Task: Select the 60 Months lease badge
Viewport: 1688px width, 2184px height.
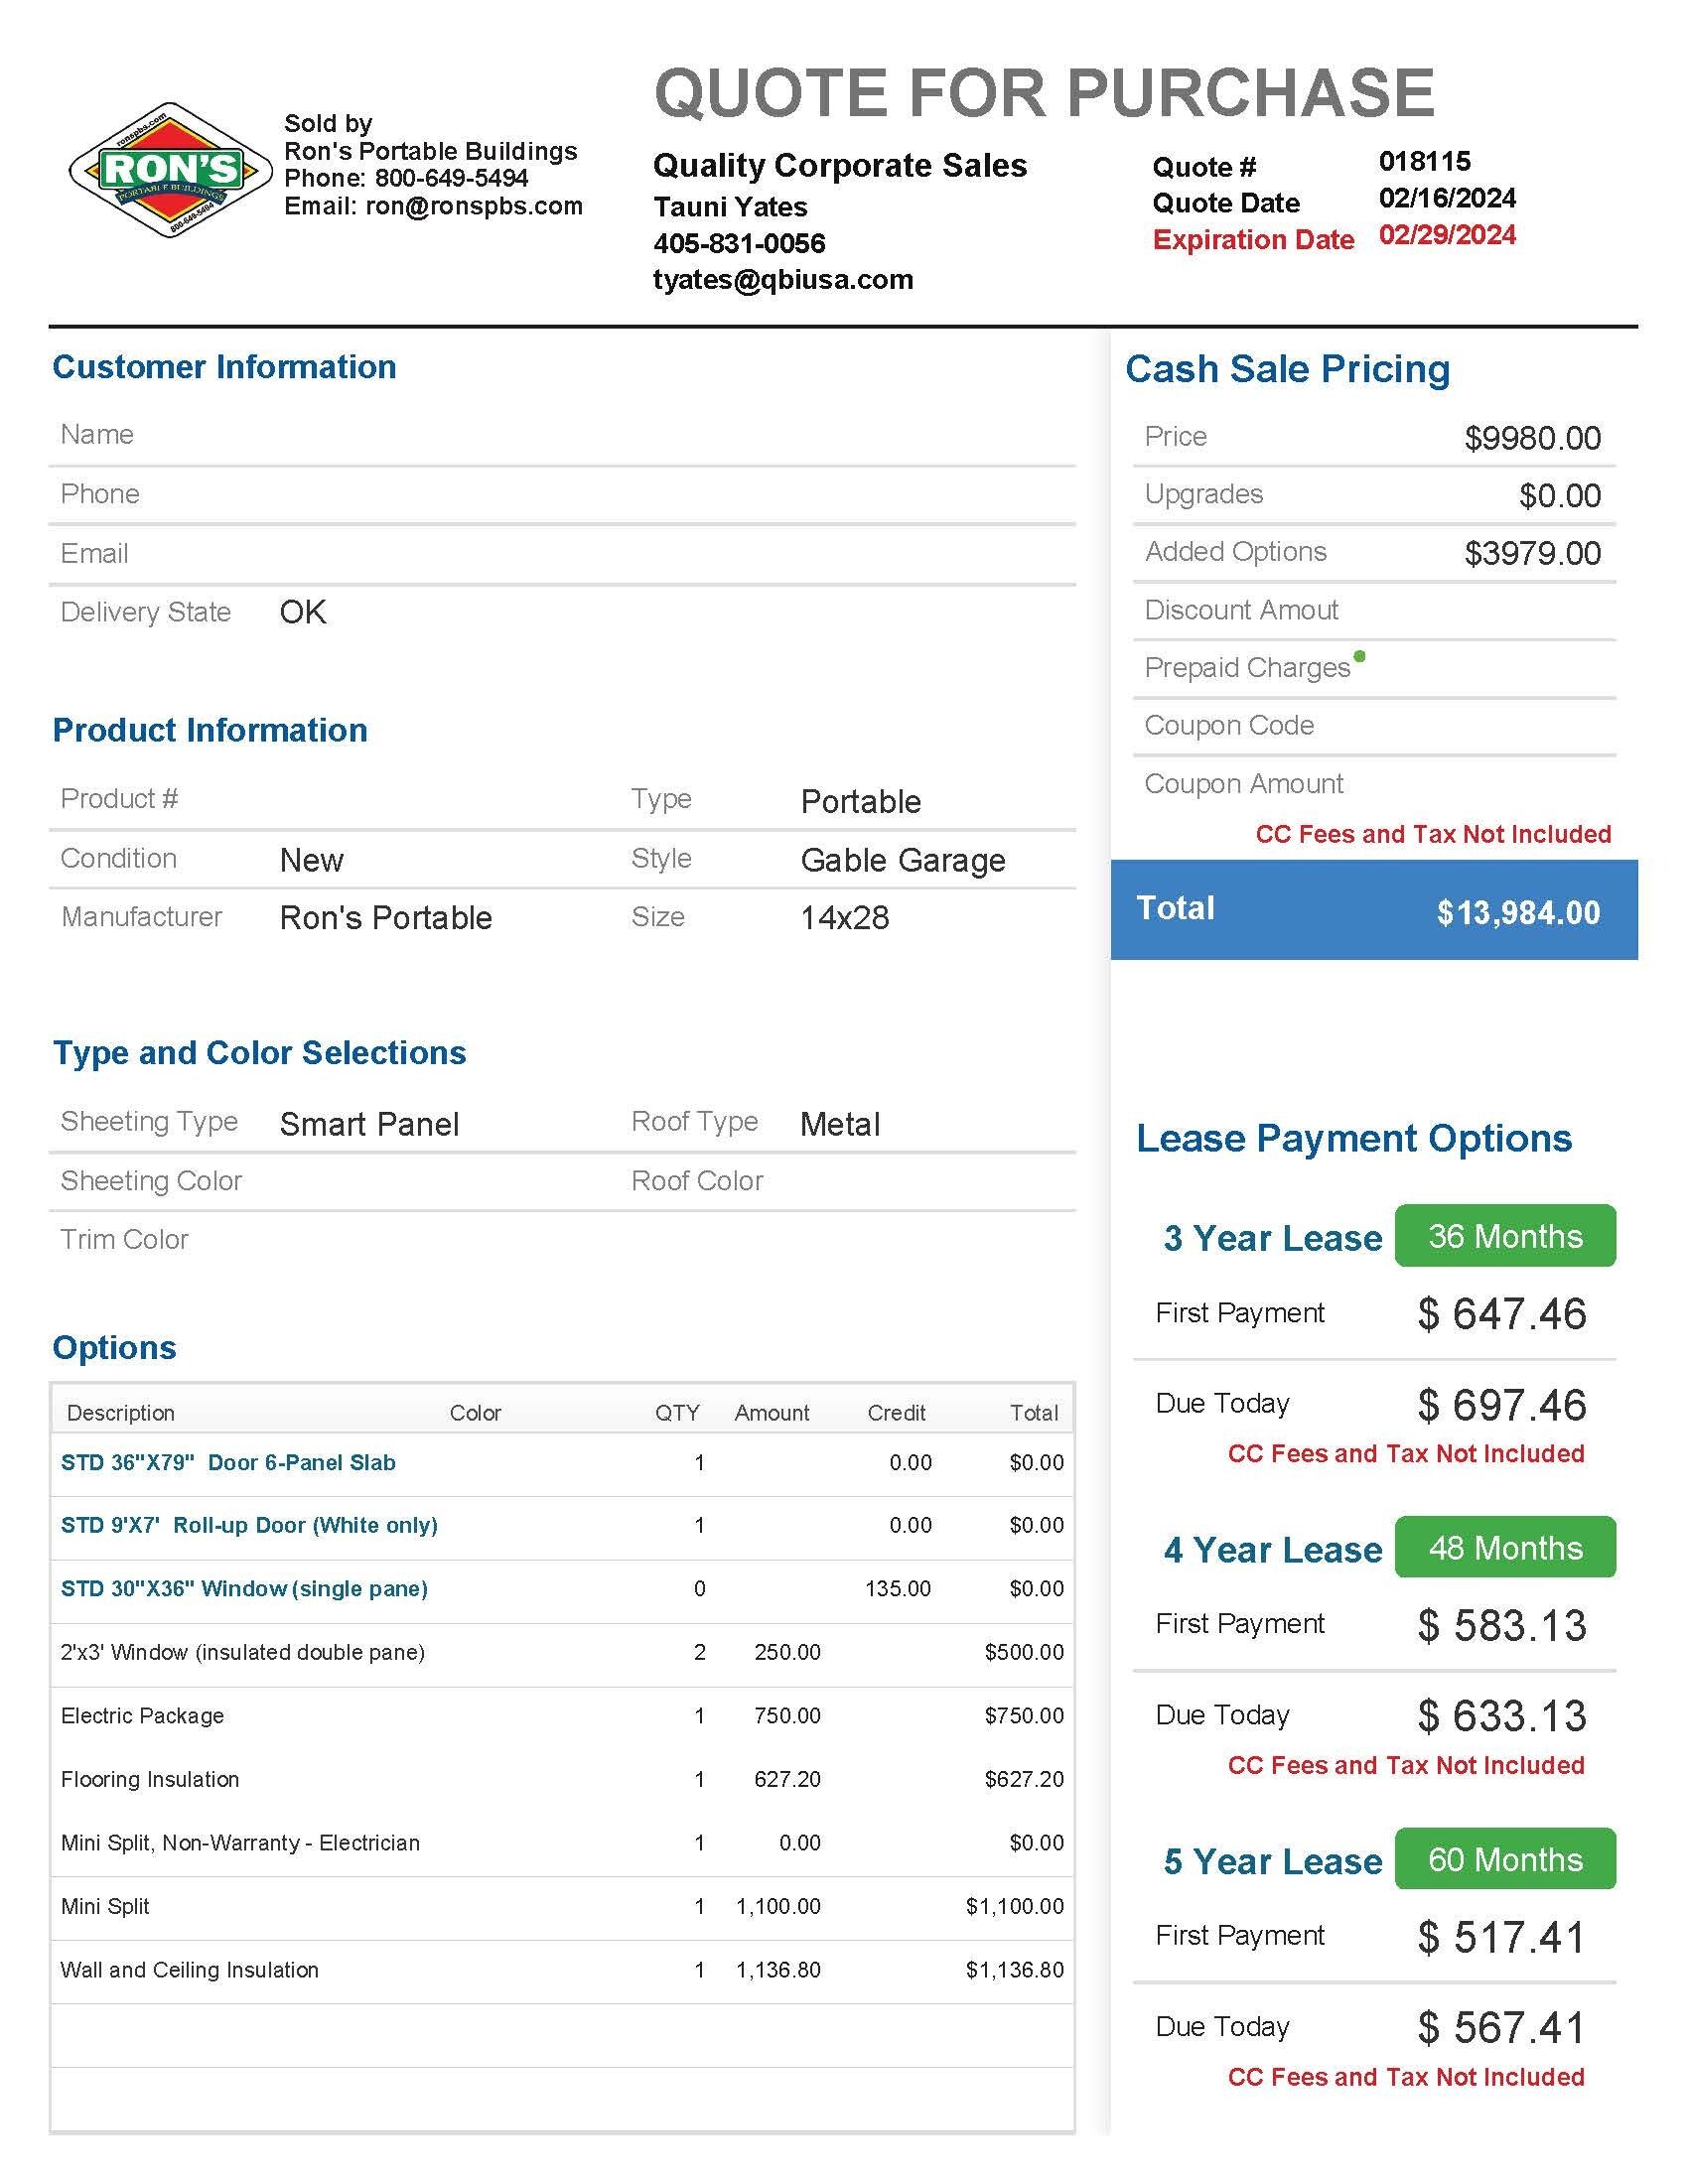Action: 1505,1859
